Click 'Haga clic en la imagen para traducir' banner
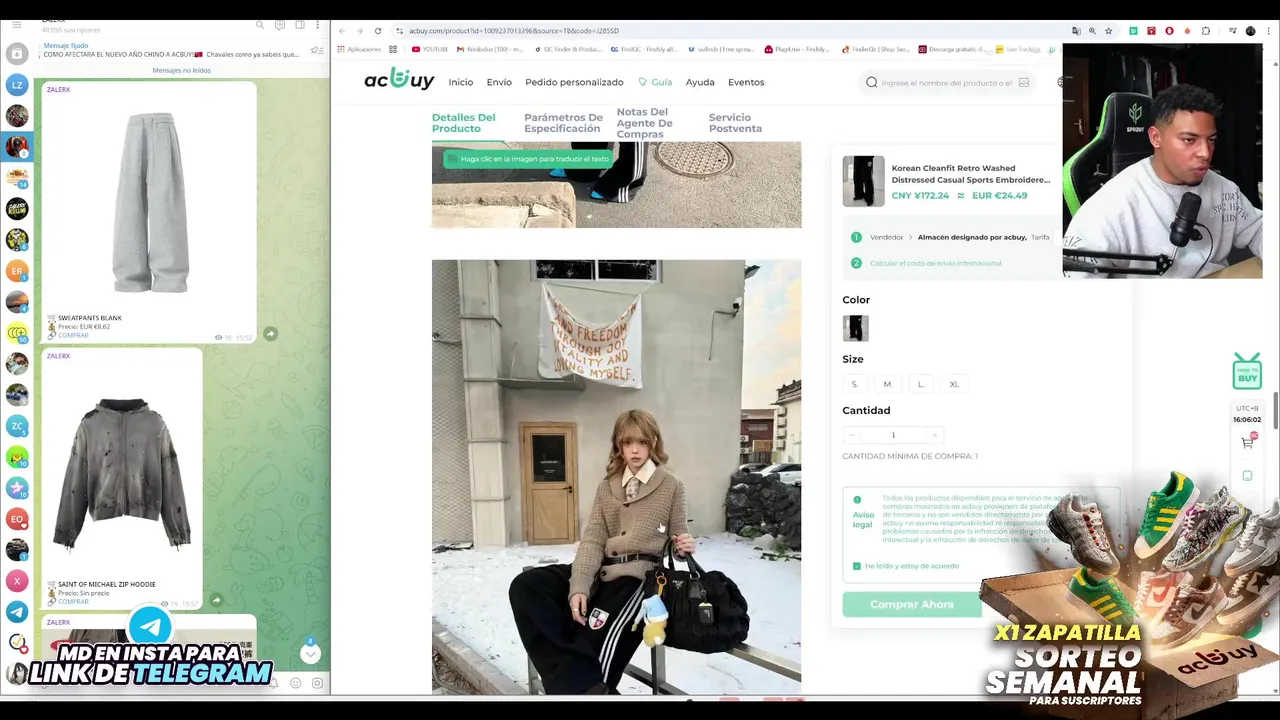The width and height of the screenshot is (1280, 720). tap(527, 159)
